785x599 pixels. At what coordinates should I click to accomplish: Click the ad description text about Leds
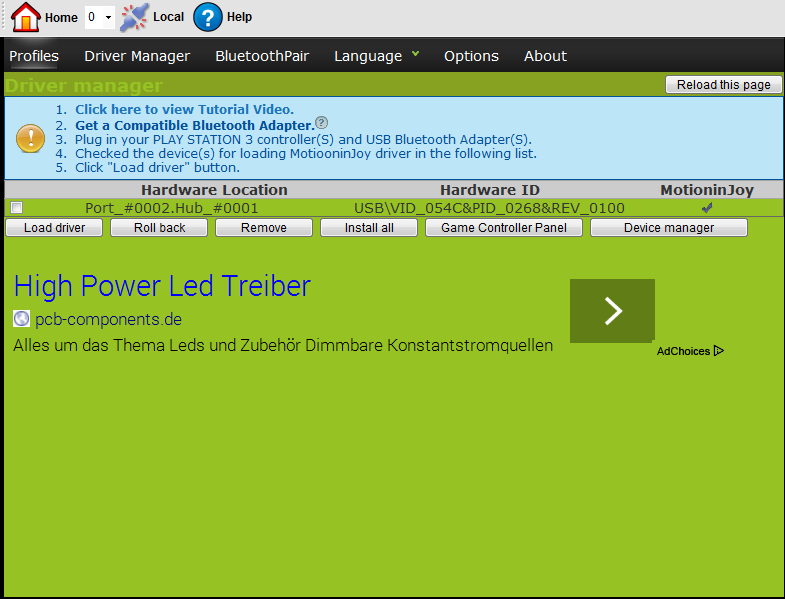tap(283, 345)
